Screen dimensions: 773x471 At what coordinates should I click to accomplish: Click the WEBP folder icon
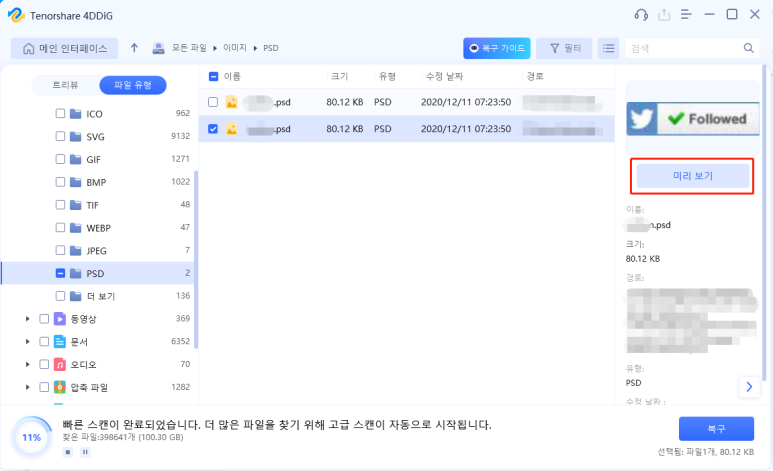tap(75, 227)
